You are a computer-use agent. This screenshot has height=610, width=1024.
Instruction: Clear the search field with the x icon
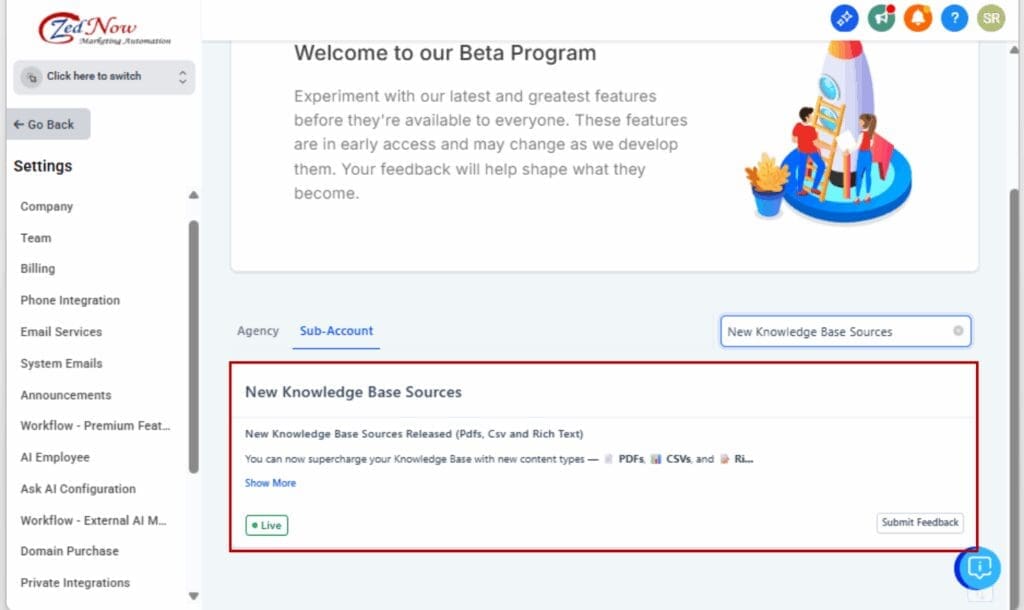coord(958,331)
